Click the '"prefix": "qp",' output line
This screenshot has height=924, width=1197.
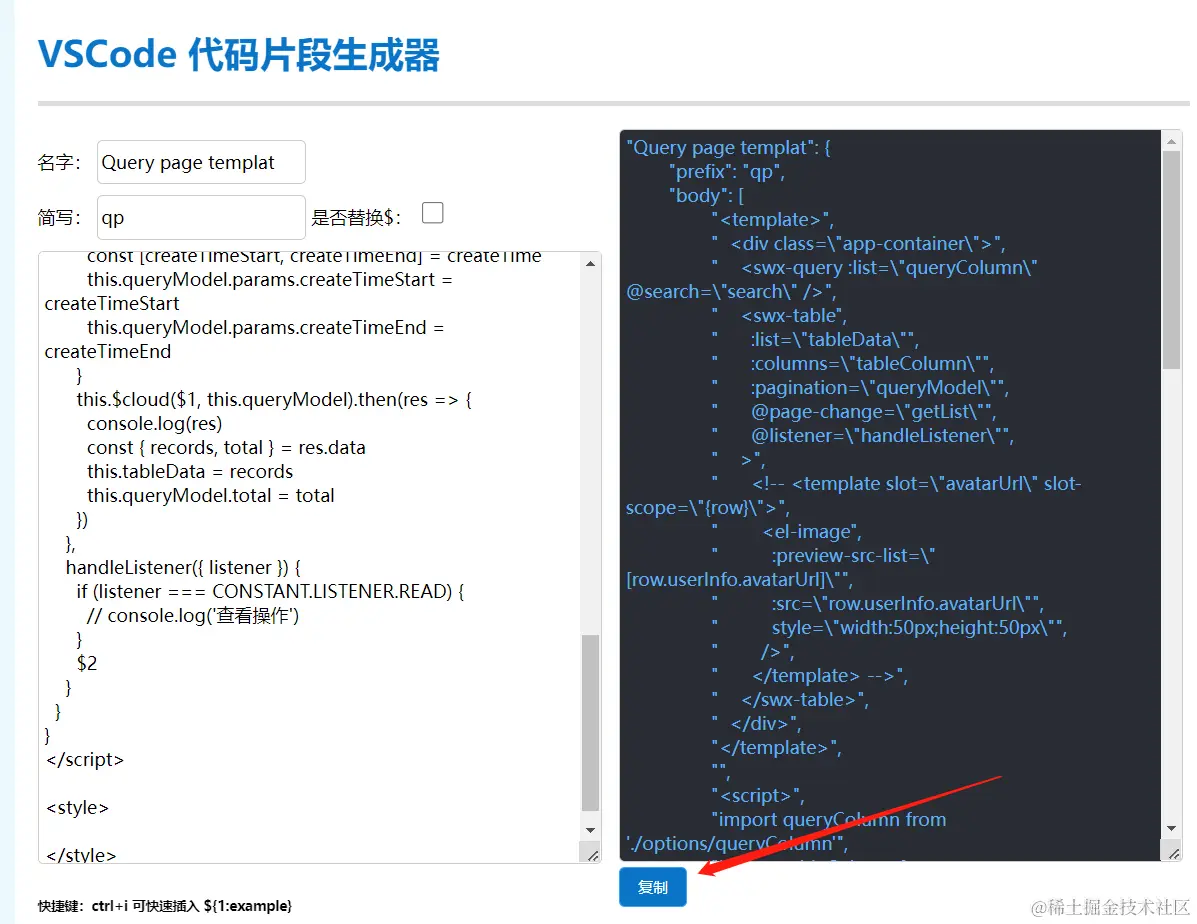[727, 171]
